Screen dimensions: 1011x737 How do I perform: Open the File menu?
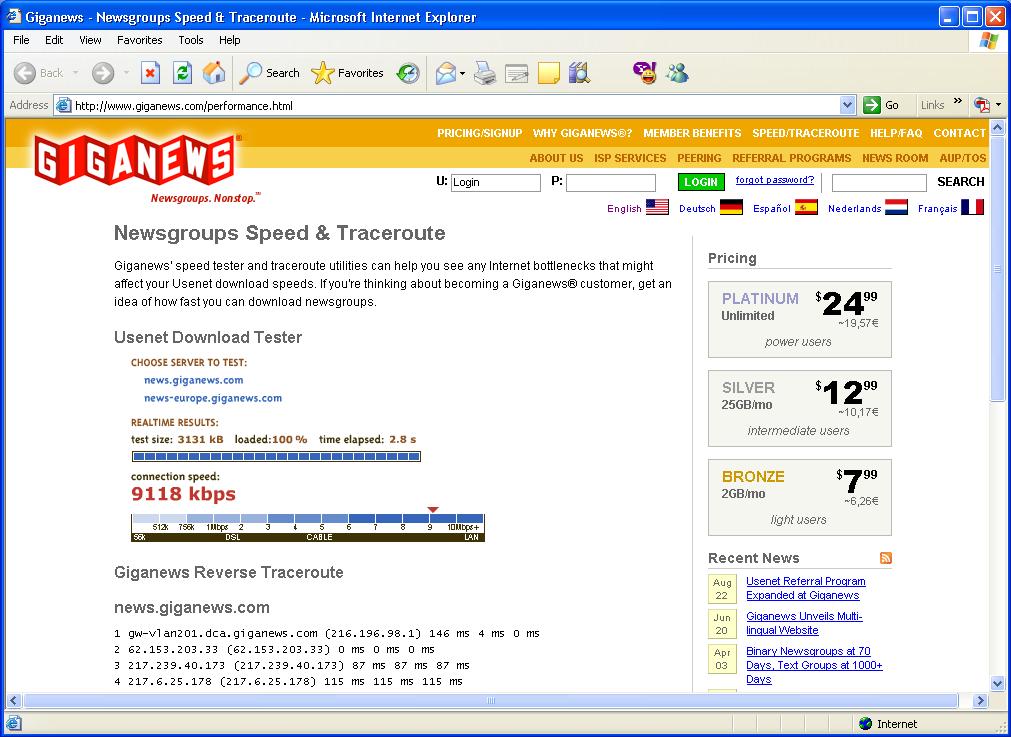click(21, 40)
